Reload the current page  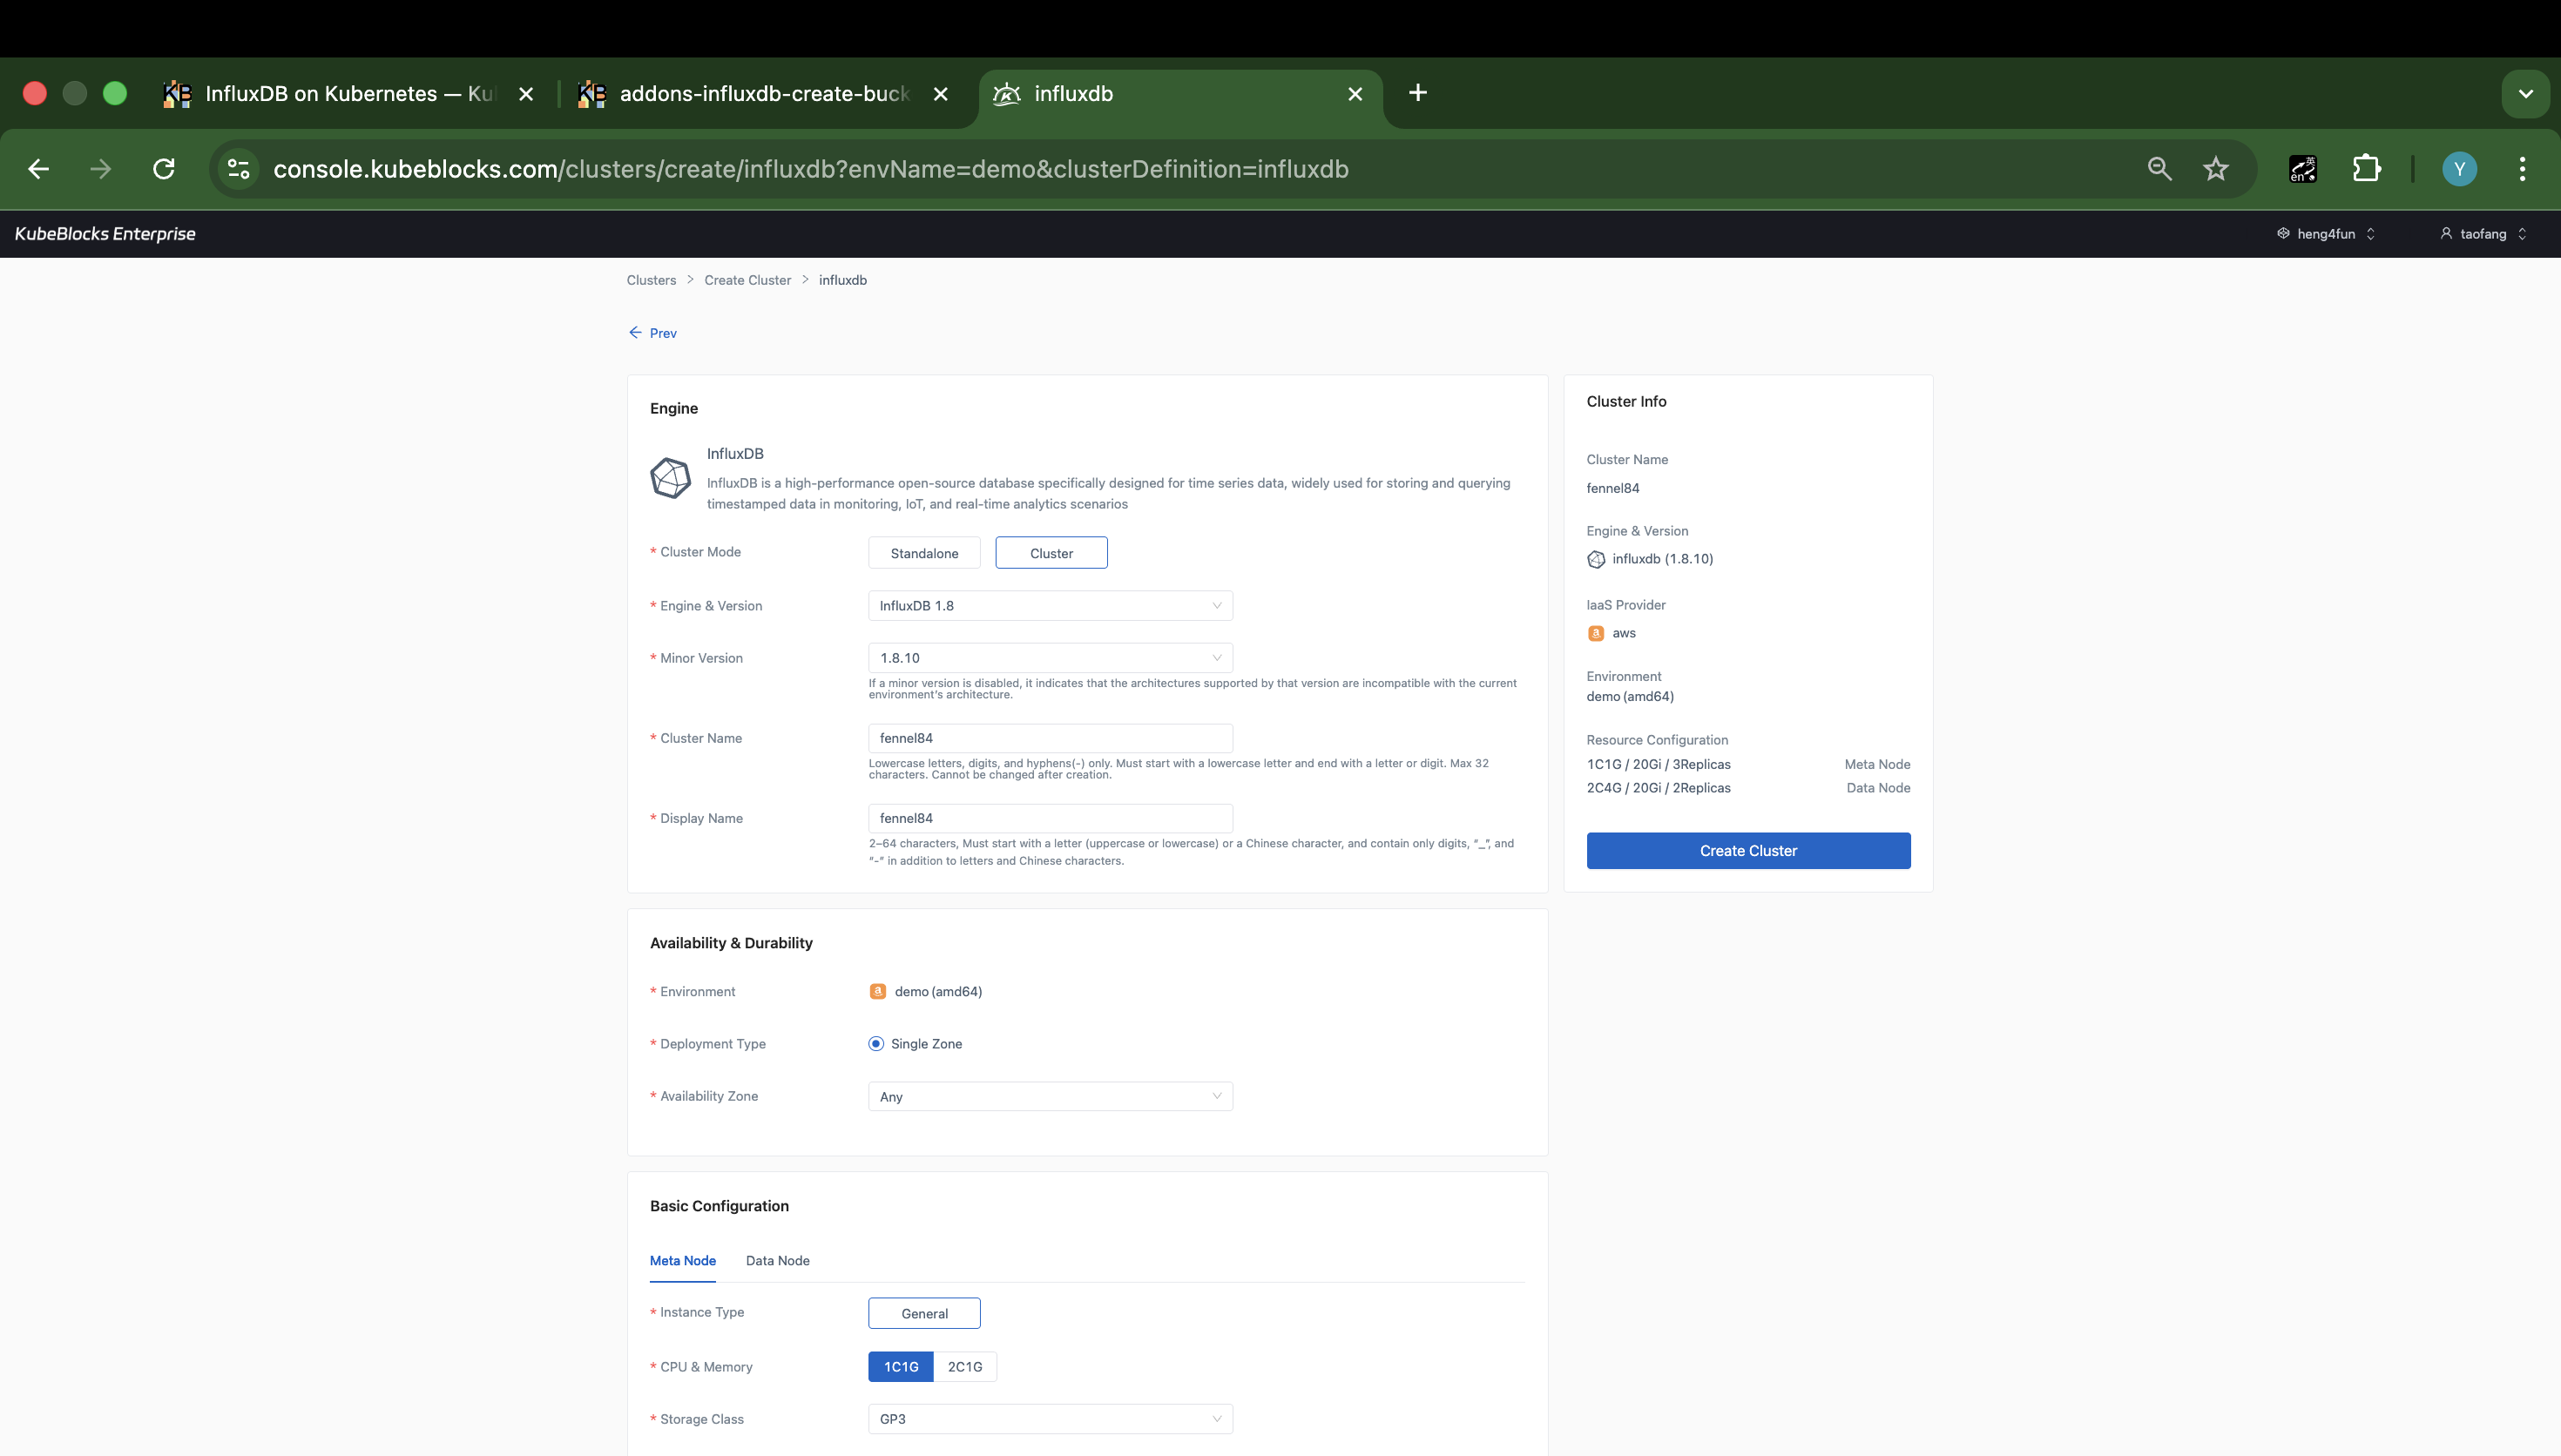(164, 169)
